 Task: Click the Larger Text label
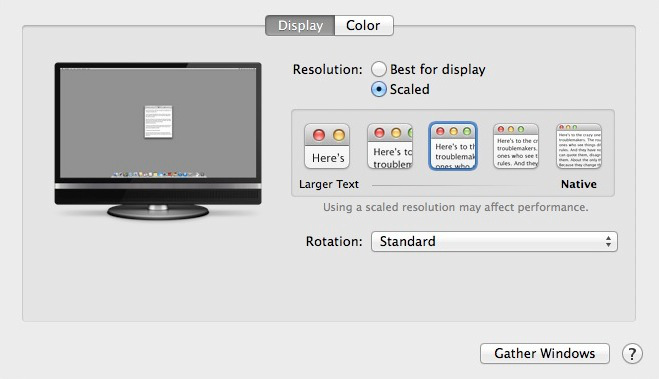click(x=329, y=184)
